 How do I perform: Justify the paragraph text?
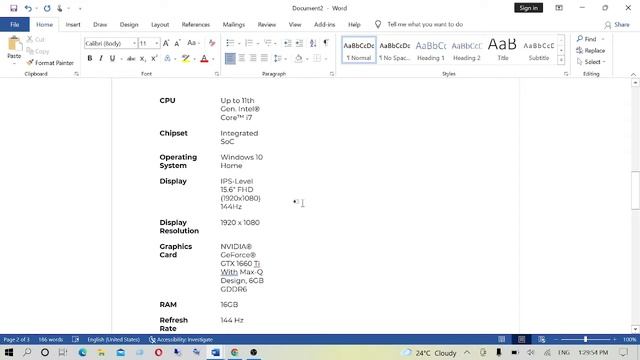click(264, 59)
